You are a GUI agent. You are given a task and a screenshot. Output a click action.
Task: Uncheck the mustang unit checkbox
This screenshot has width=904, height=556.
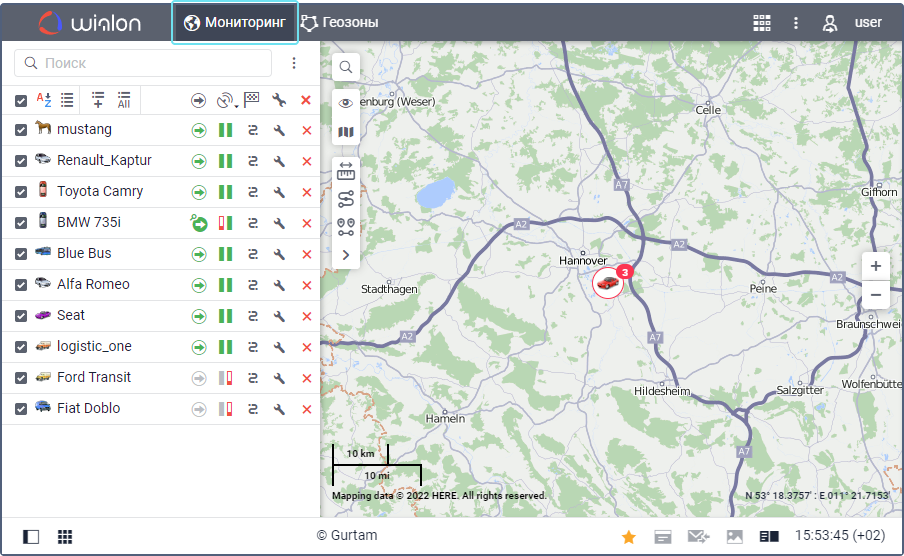pyautogui.click(x=21, y=130)
